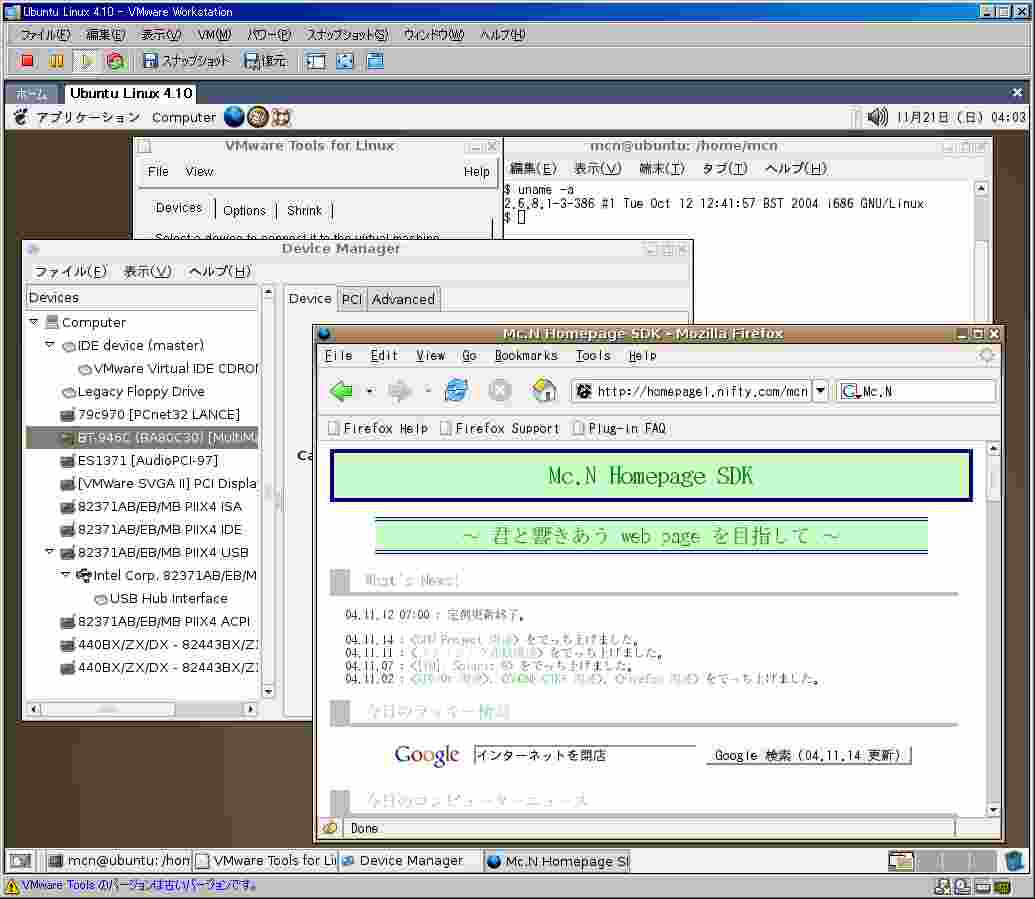Screen dimensions: 1035x899
Task: Collapse the Computer tree node
Action: pyautogui.click(x=35, y=322)
